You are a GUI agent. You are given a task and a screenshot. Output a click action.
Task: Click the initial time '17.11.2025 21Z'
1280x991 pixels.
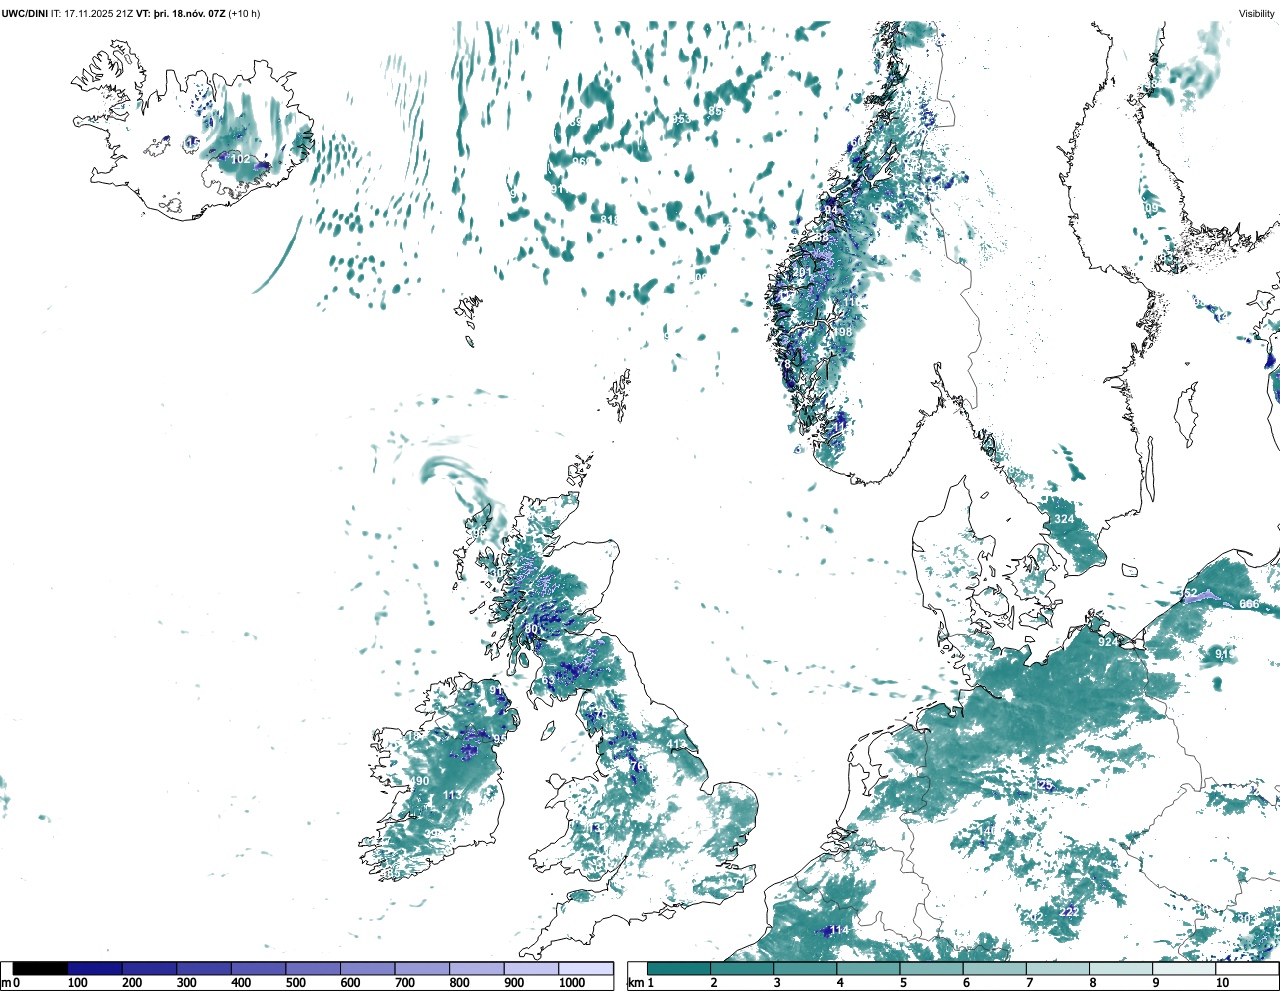[x=98, y=14]
